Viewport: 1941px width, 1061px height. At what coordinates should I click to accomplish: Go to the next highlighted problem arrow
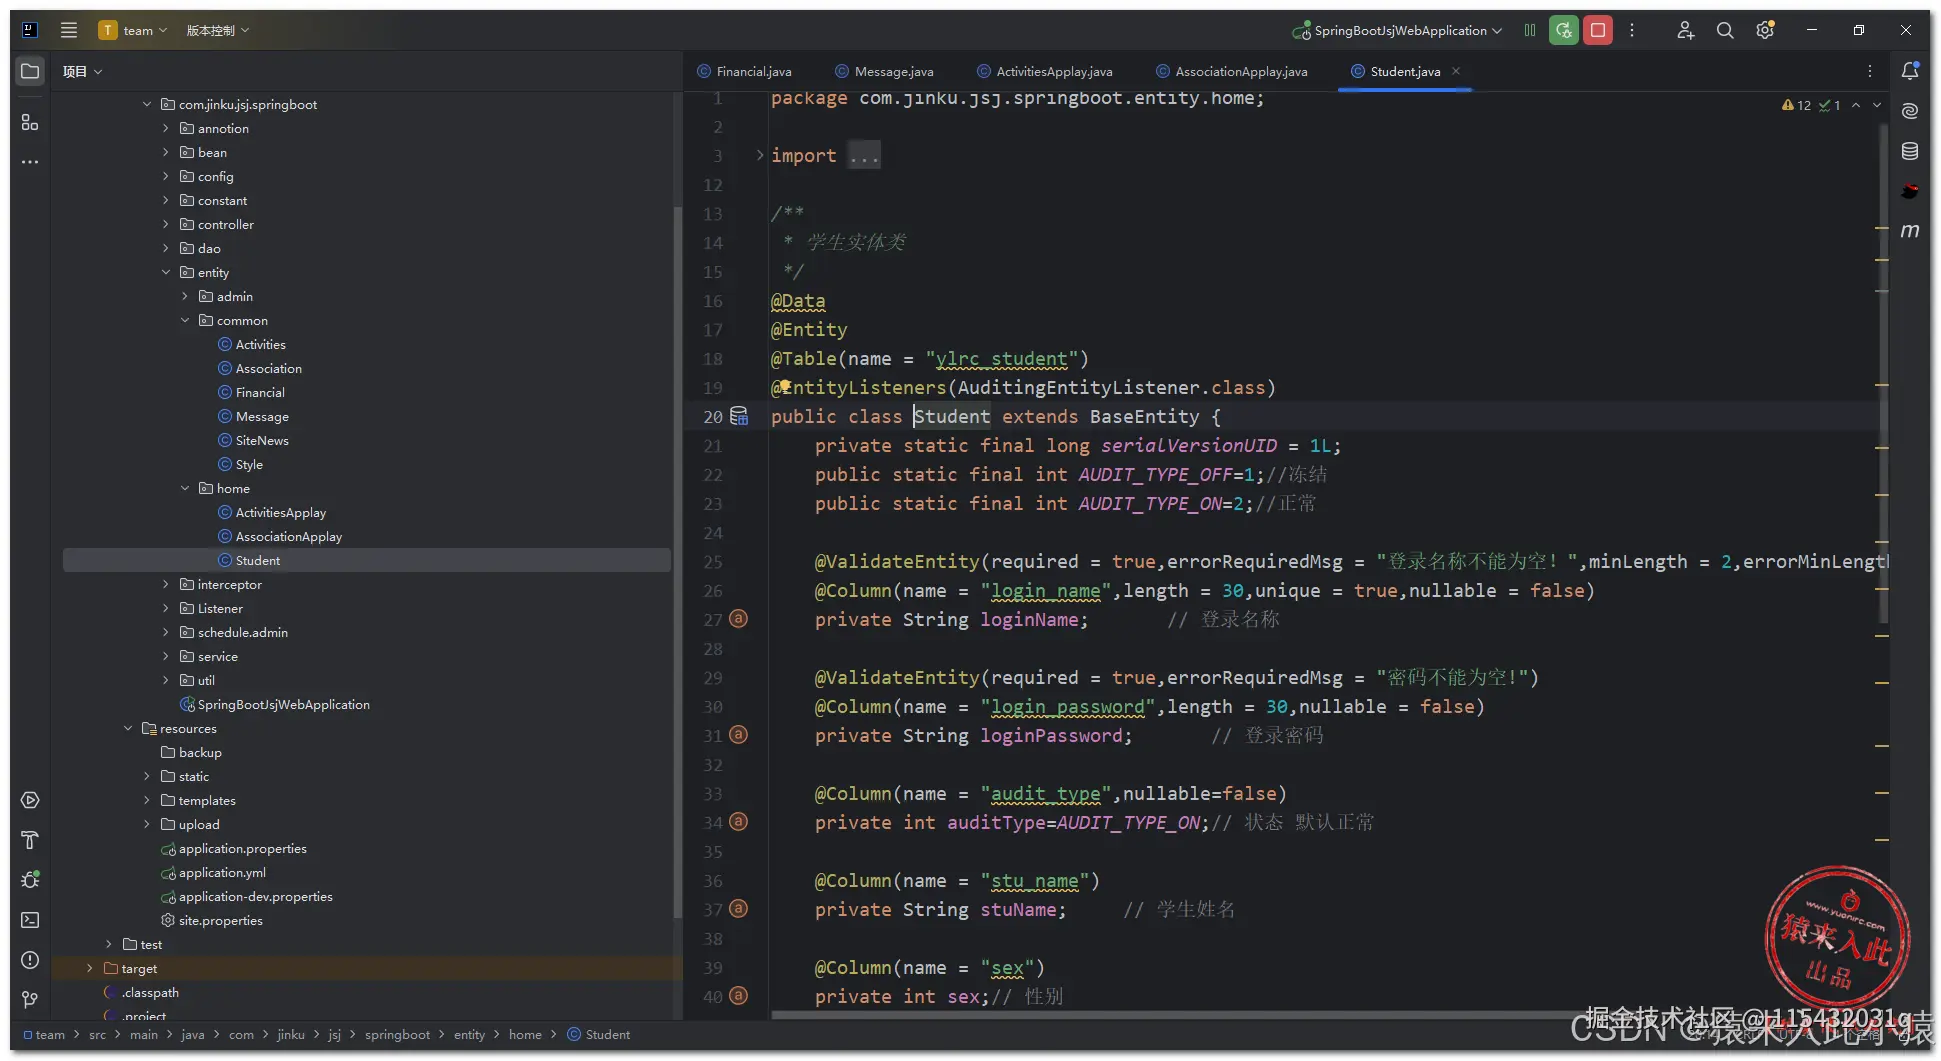(x=1877, y=105)
